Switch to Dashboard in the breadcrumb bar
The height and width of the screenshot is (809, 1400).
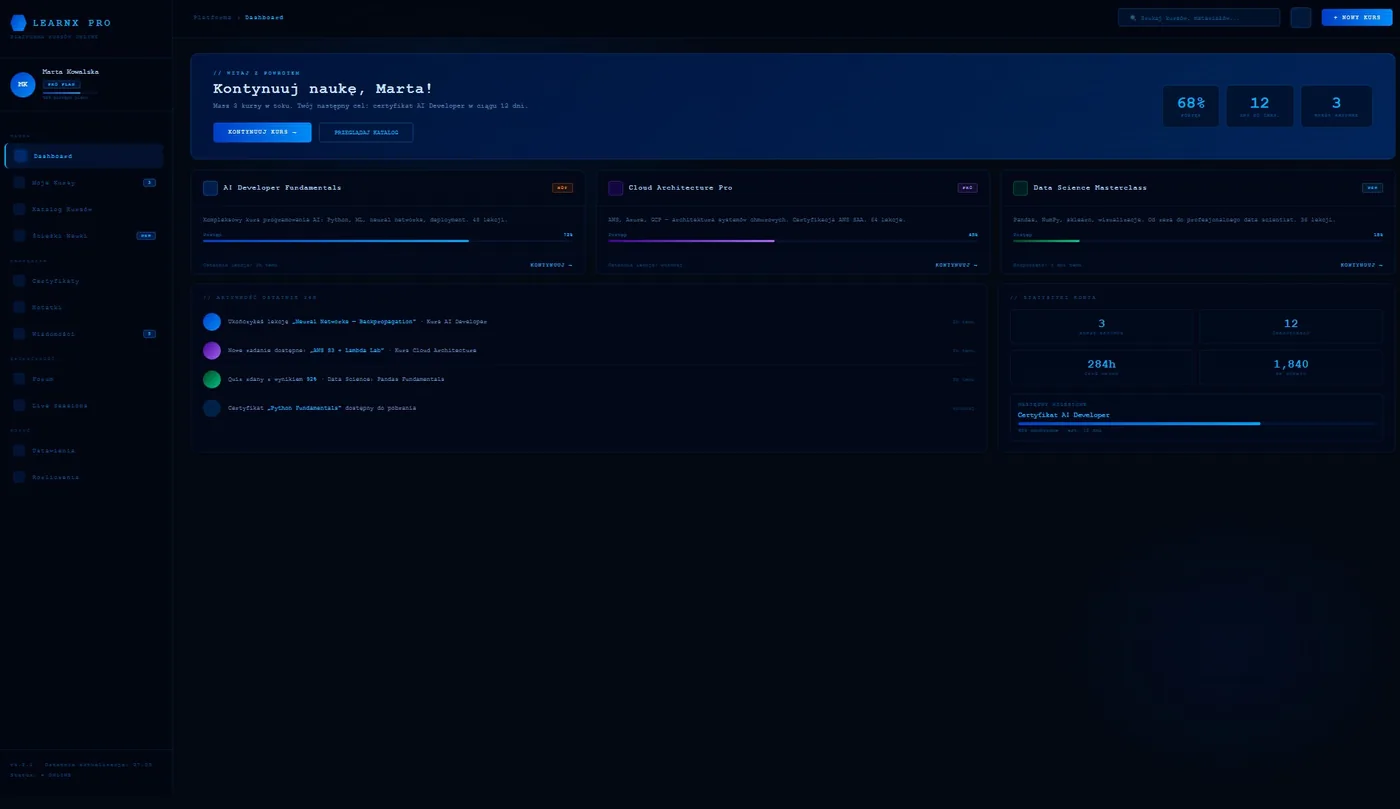pyautogui.click(x=263, y=17)
